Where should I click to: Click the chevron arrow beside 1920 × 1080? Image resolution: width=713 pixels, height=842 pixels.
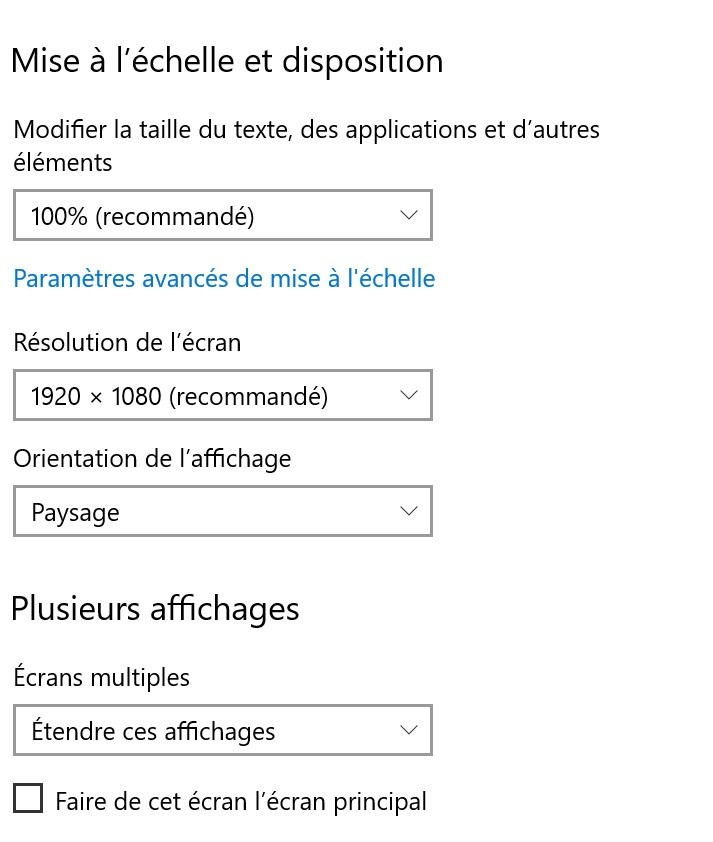(408, 395)
